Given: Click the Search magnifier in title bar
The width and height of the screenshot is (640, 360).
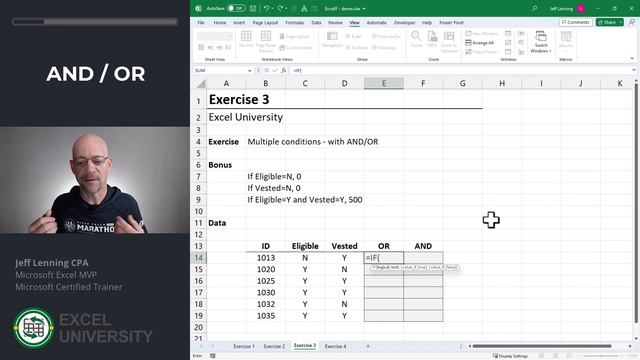Looking at the screenshot, I should pyautogui.click(x=534, y=8).
